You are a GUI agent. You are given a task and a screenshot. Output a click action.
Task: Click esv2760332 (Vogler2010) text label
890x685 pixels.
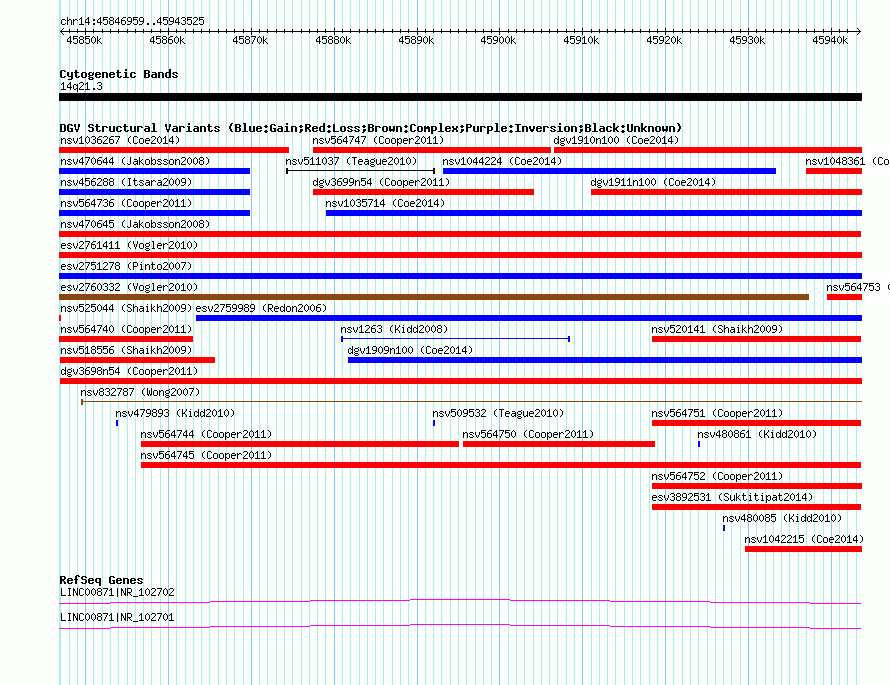coord(129,287)
